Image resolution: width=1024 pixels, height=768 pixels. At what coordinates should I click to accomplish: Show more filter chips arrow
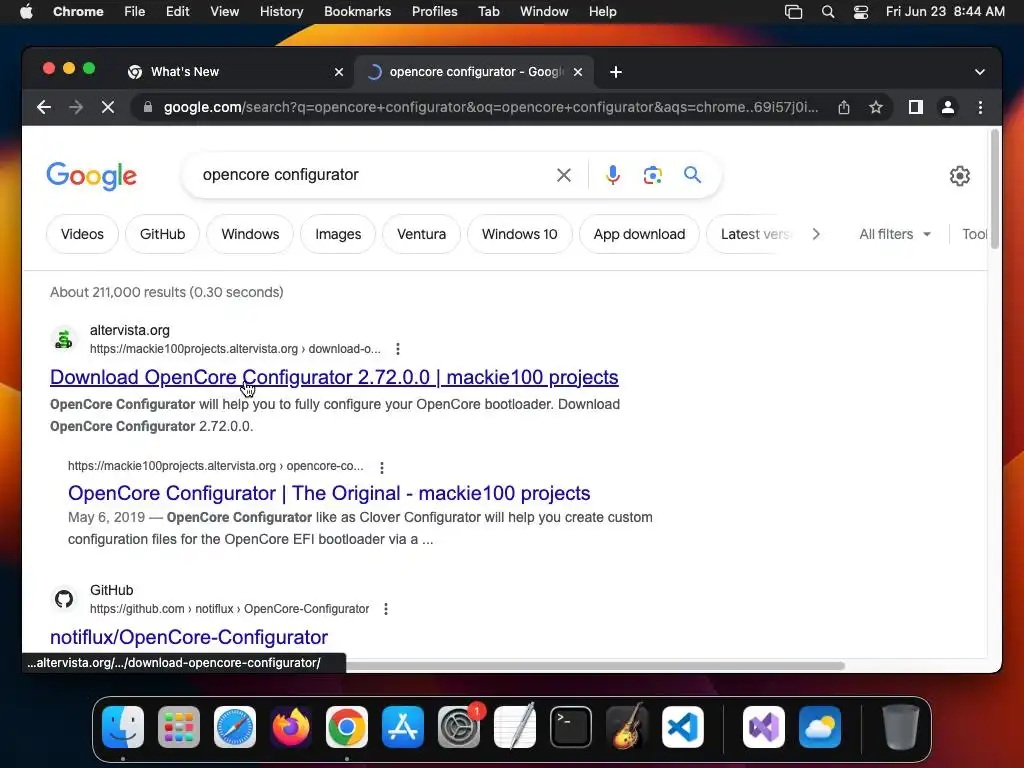pyautogui.click(x=816, y=234)
